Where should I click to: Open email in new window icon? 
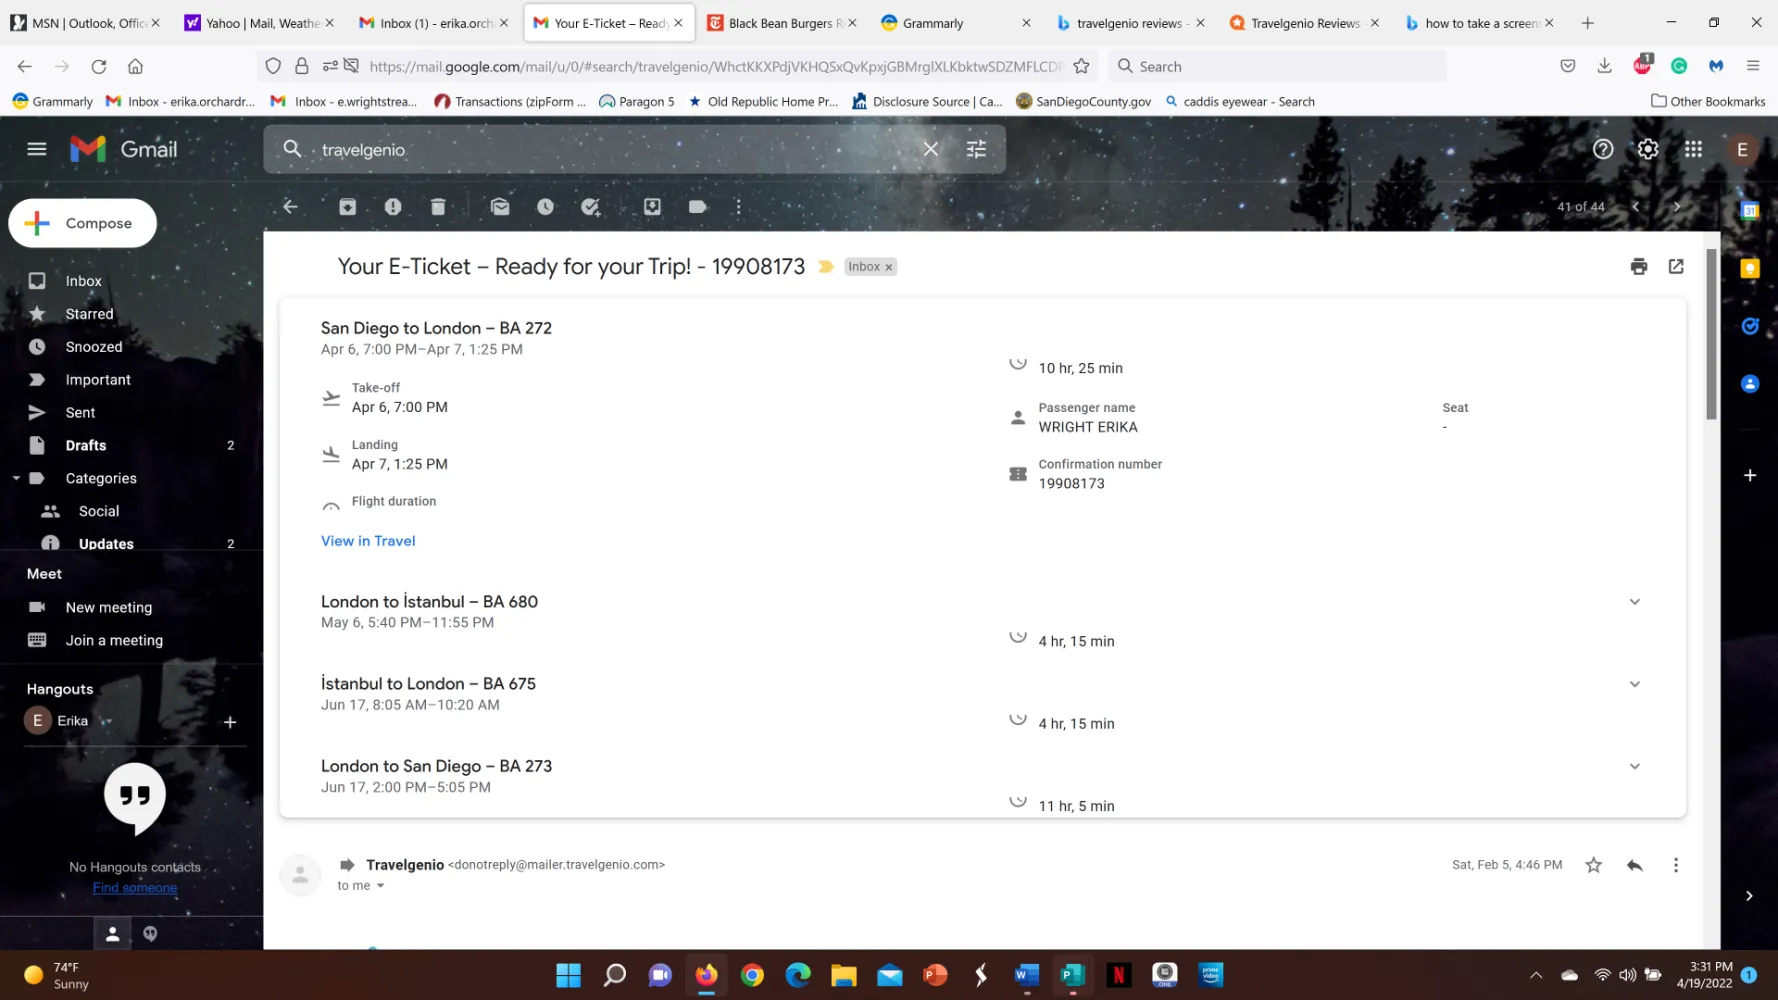1676,266
